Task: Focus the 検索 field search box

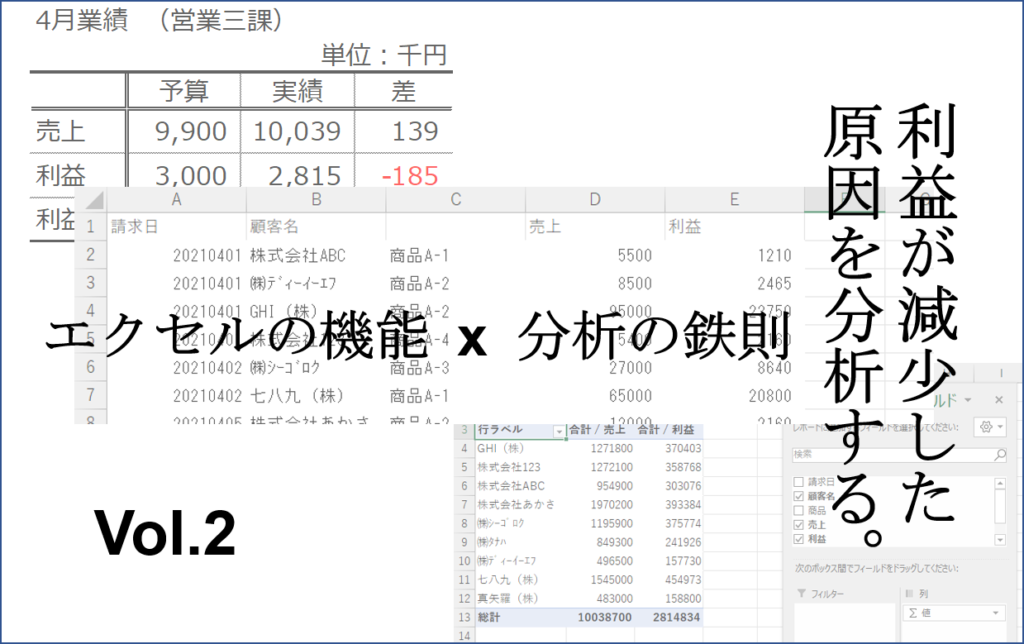Action: [899, 455]
